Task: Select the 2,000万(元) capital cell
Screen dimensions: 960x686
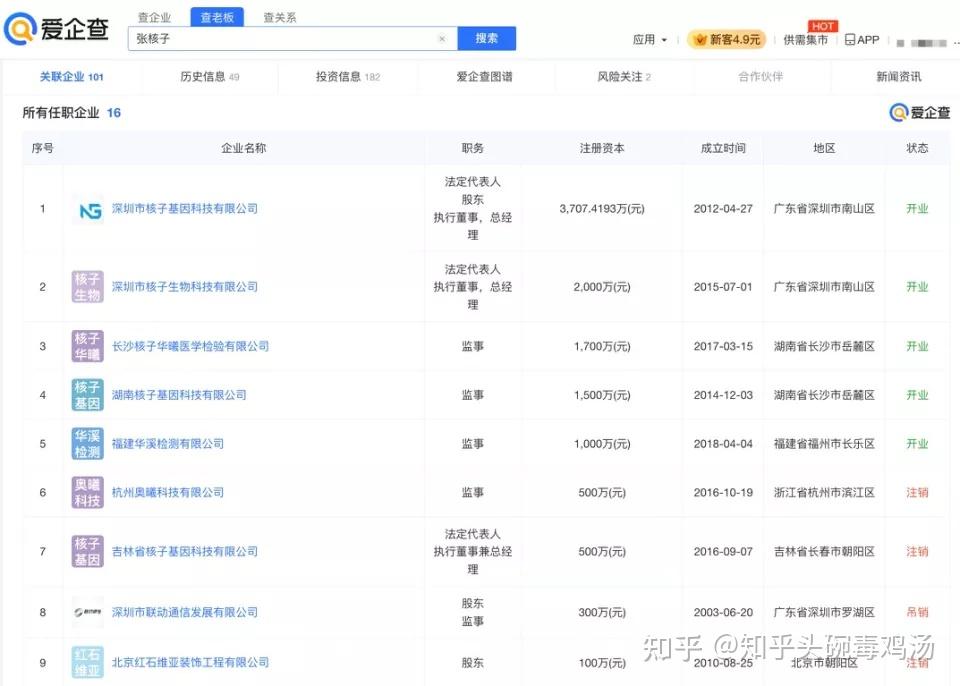Action: pyautogui.click(x=602, y=287)
